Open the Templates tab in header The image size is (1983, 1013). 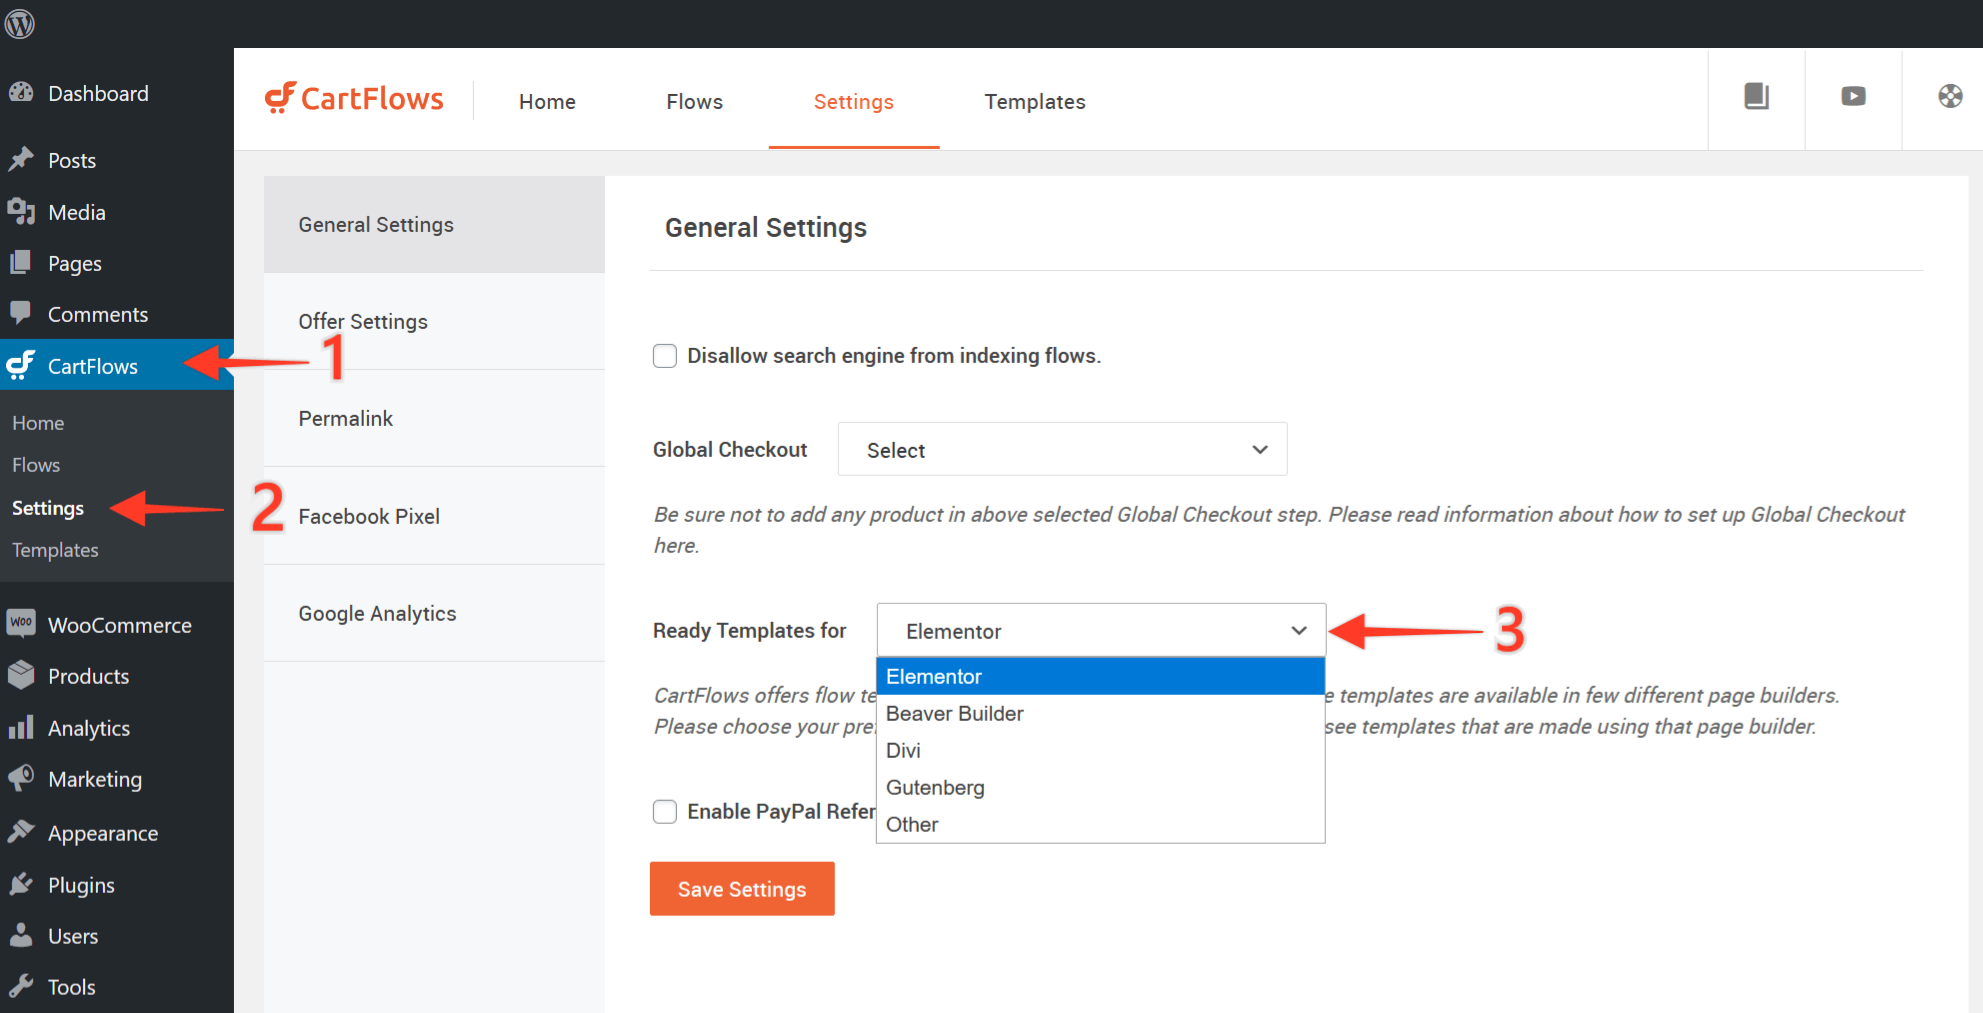coord(1034,102)
